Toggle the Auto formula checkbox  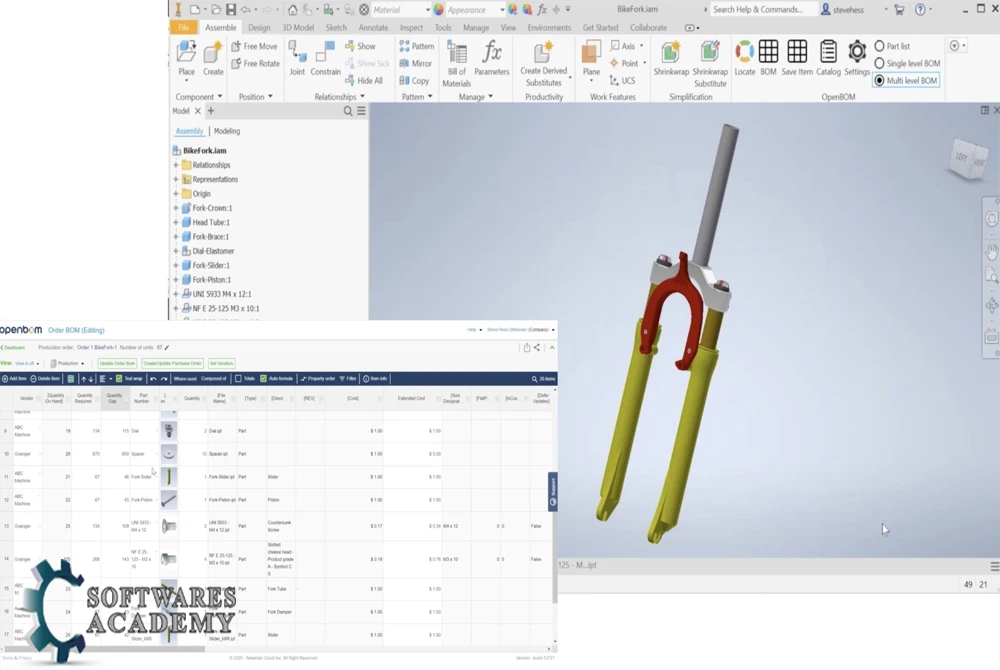pos(263,379)
